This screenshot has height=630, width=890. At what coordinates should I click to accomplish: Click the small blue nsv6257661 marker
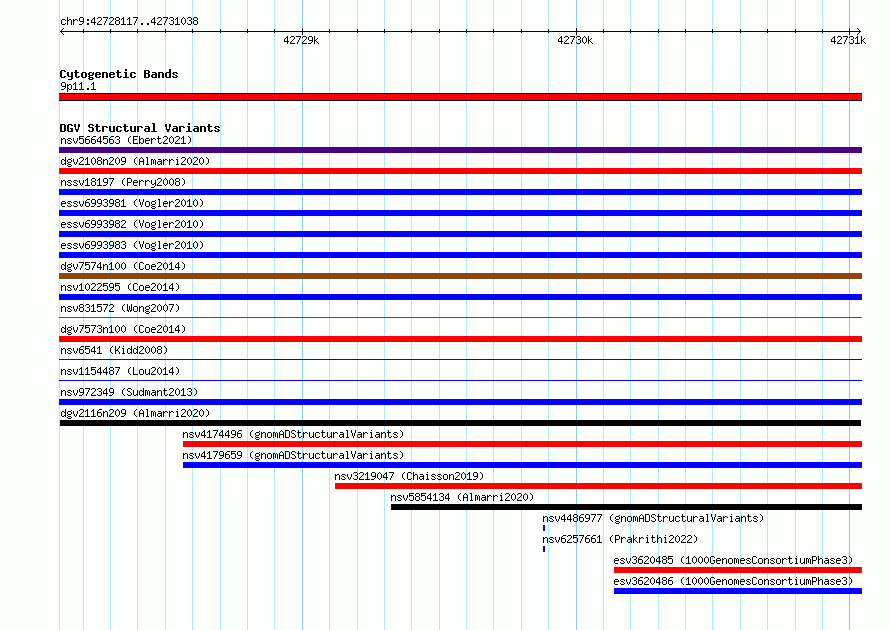point(544,549)
